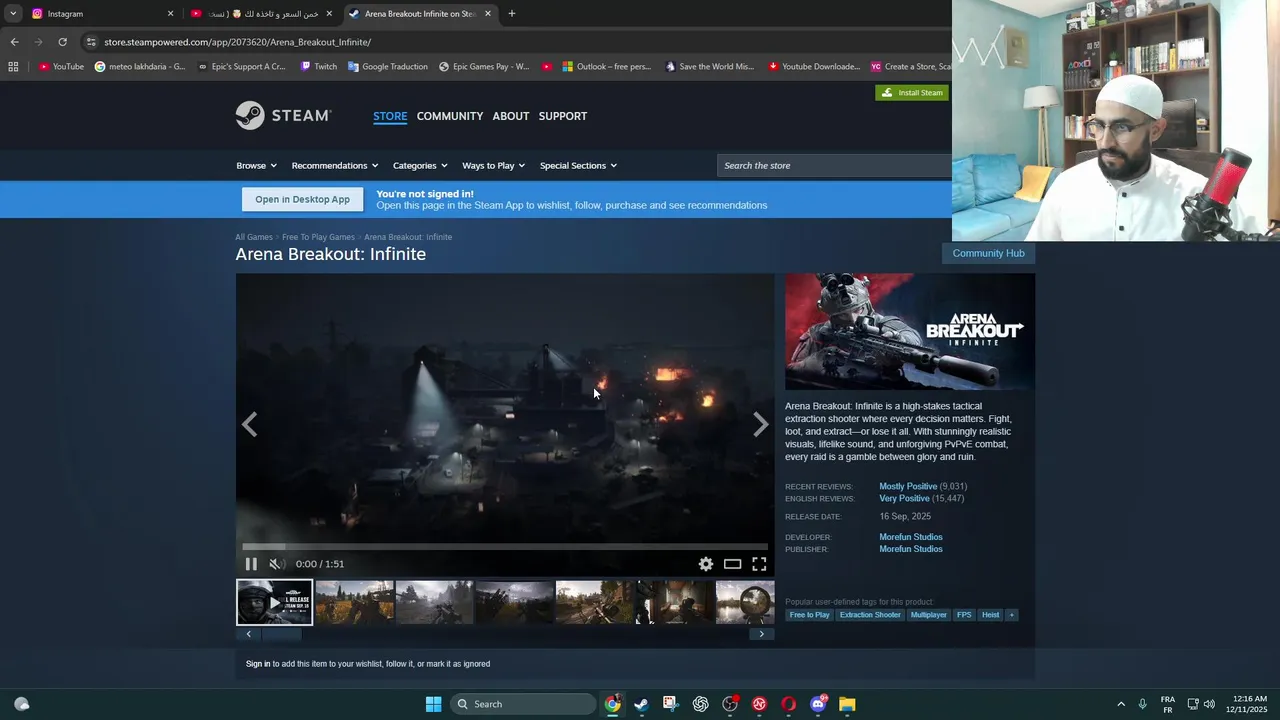Select the fourth screenshot thumbnail
This screenshot has width=1280, height=720.
click(x=594, y=602)
